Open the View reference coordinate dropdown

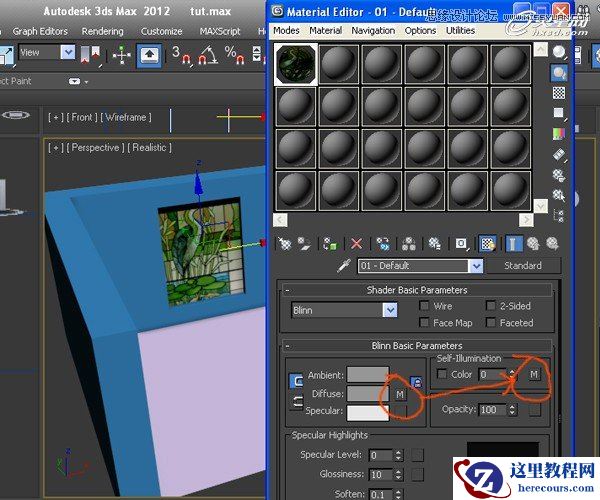68,52
